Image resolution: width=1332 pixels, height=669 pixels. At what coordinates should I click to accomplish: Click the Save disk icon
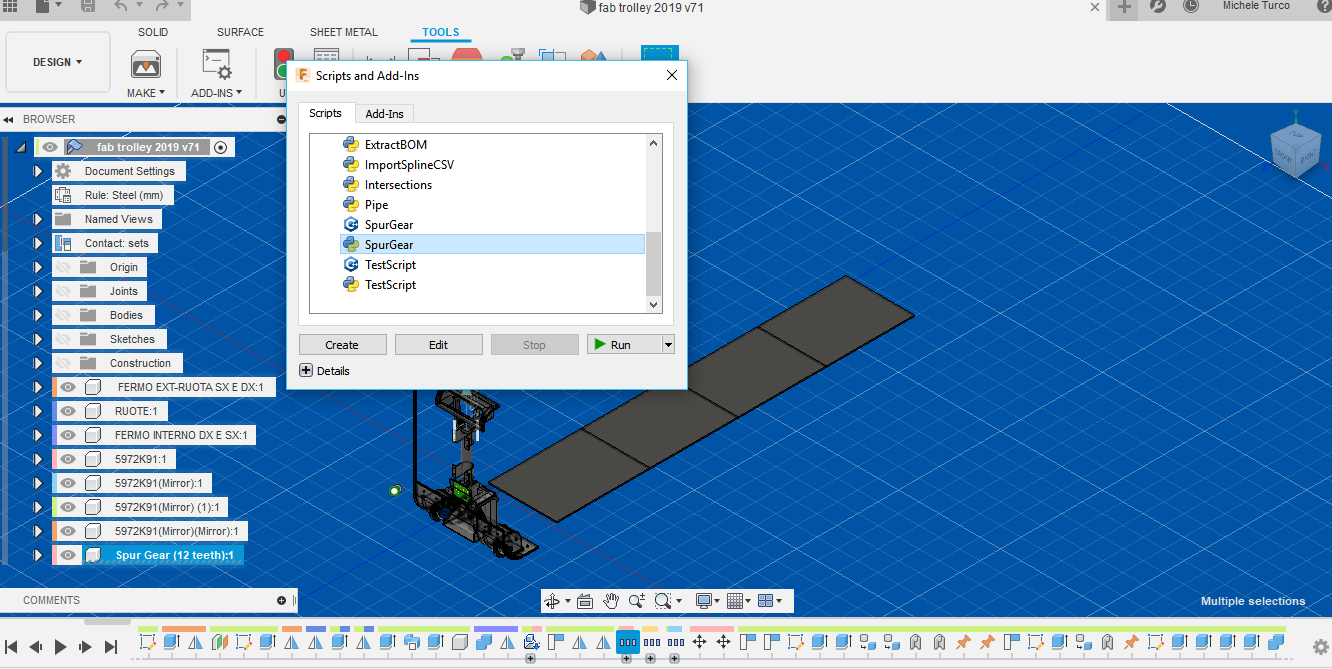pos(88,6)
